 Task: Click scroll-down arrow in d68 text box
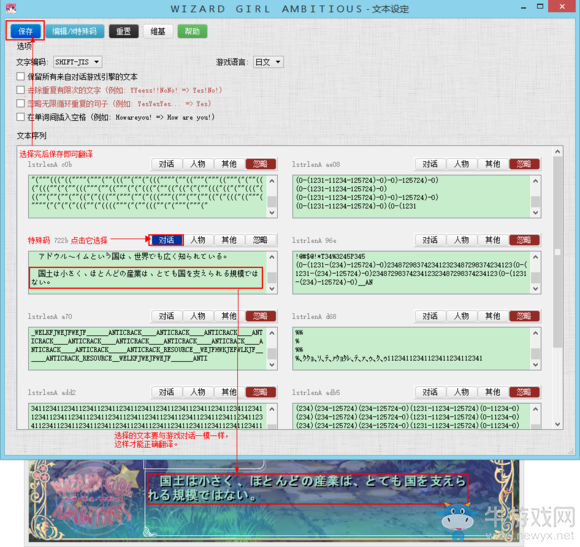pyautogui.click(x=536, y=365)
